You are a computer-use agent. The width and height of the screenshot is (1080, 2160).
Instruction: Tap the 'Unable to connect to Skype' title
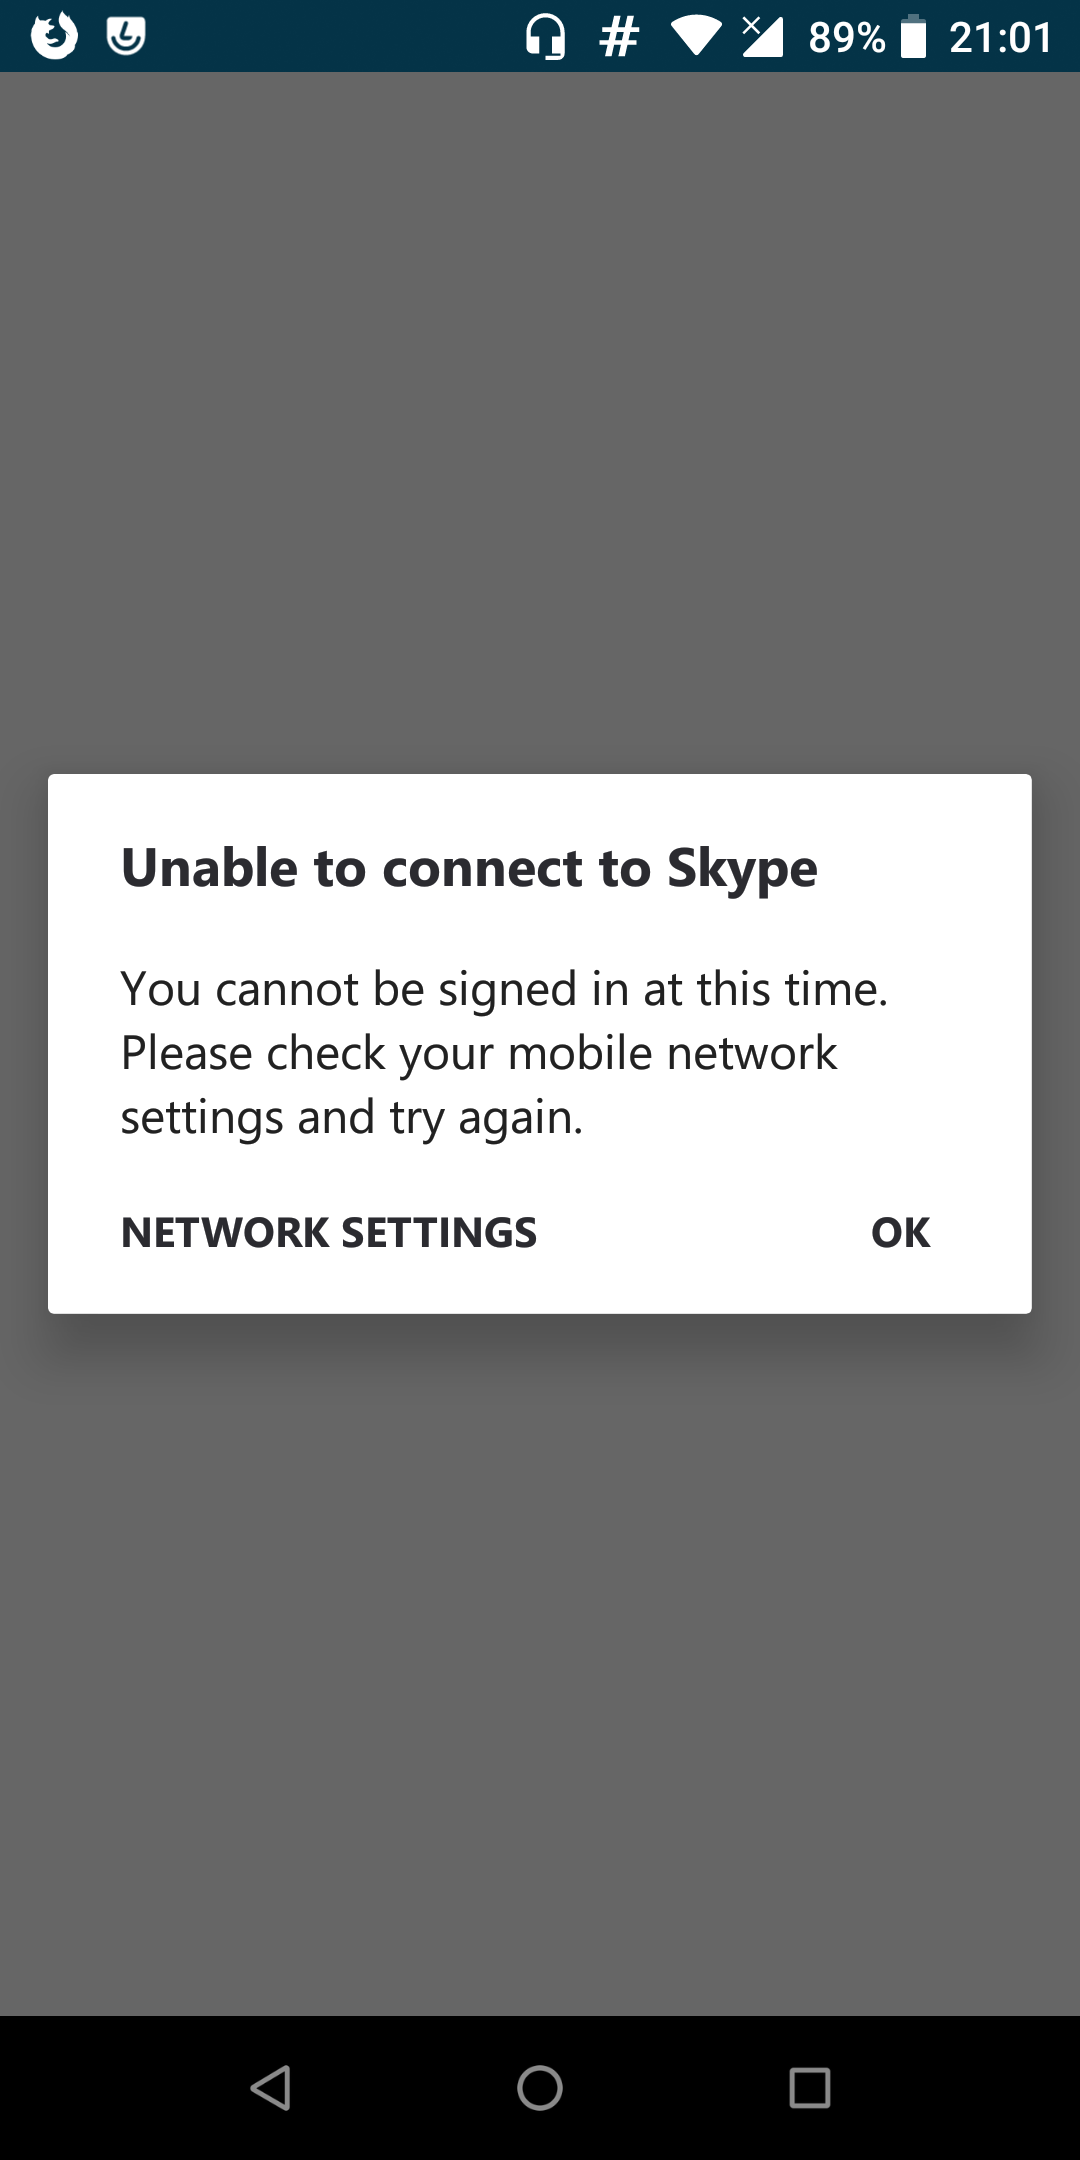pyautogui.click(x=469, y=868)
